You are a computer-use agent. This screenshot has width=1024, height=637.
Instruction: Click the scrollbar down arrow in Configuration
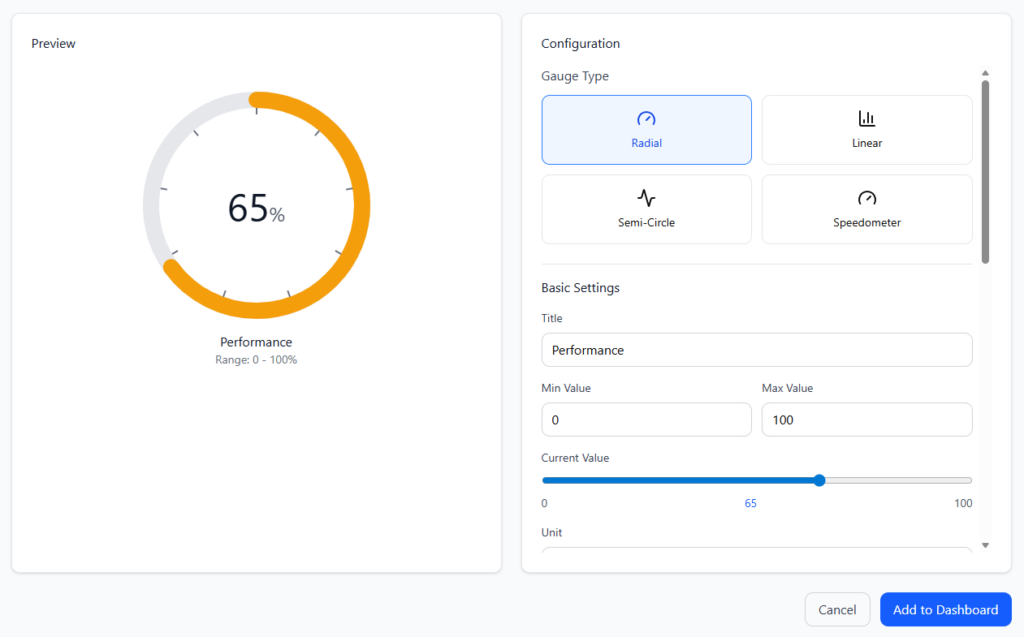point(985,545)
